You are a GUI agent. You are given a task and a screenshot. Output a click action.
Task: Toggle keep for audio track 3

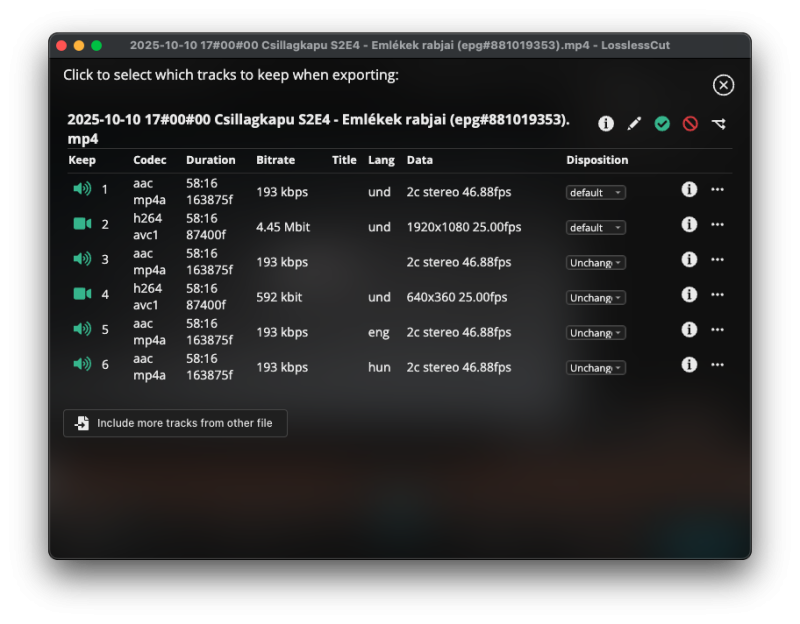pyautogui.click(x=82, y=259)
